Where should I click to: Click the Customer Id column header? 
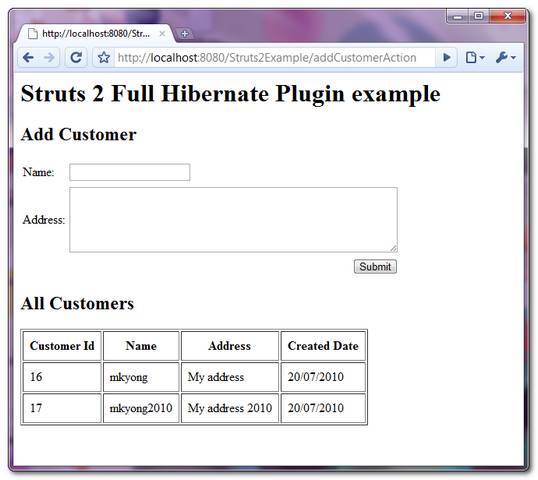point(62,346)
